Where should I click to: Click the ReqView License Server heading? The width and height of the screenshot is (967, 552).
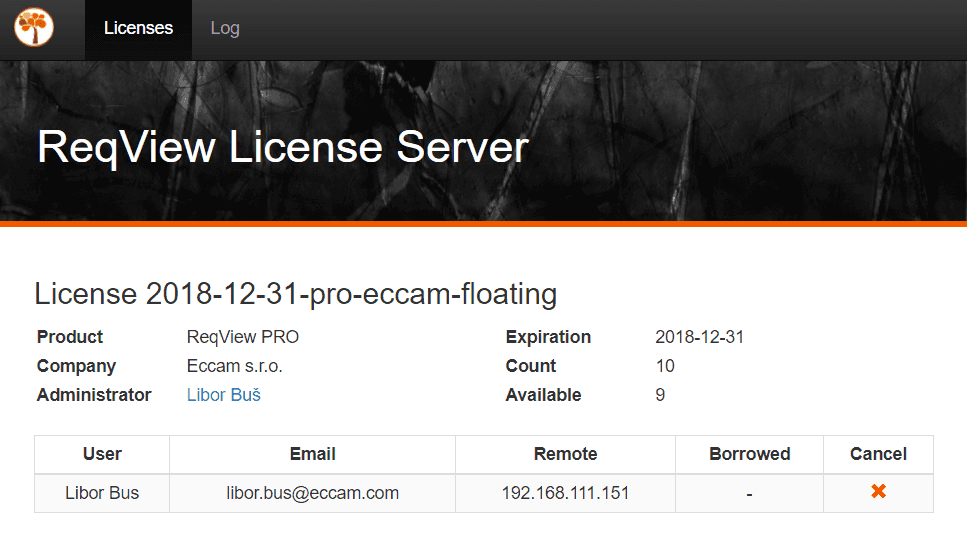tap(283, 148)
